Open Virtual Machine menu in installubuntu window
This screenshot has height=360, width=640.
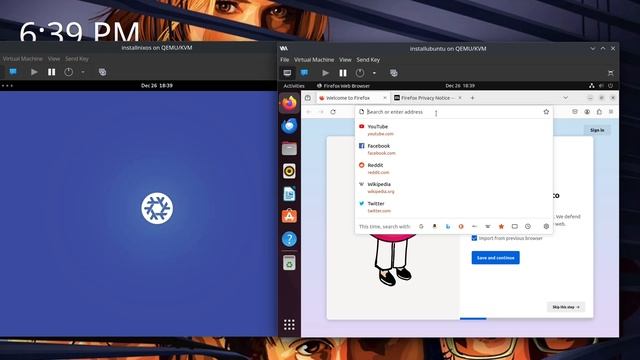coord(314,60)
